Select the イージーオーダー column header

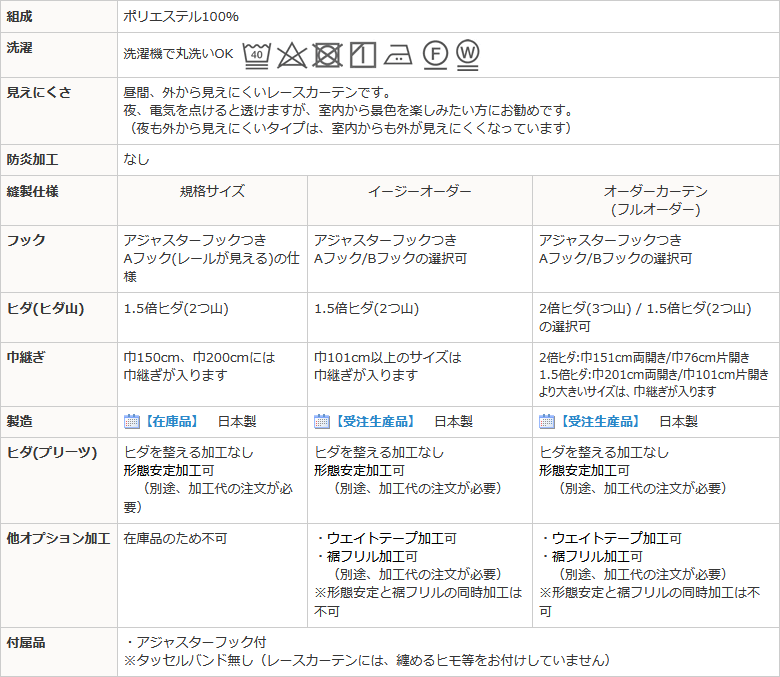click(x=419, y=191)
